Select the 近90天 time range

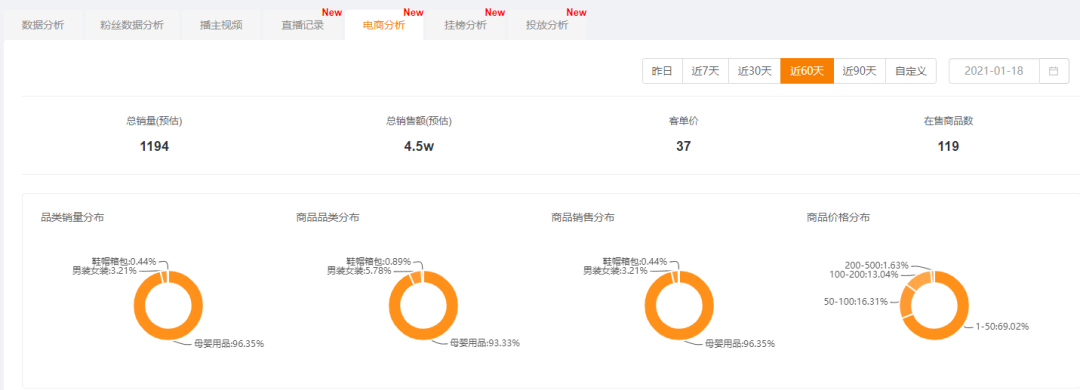(859, 71)
